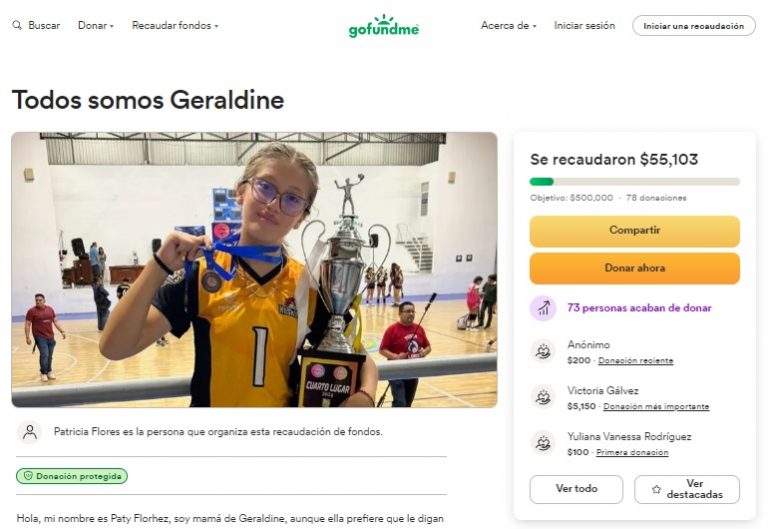768x529 pixels.
Task: Expand the Donar dropdown menu
Action: point(96,25)
